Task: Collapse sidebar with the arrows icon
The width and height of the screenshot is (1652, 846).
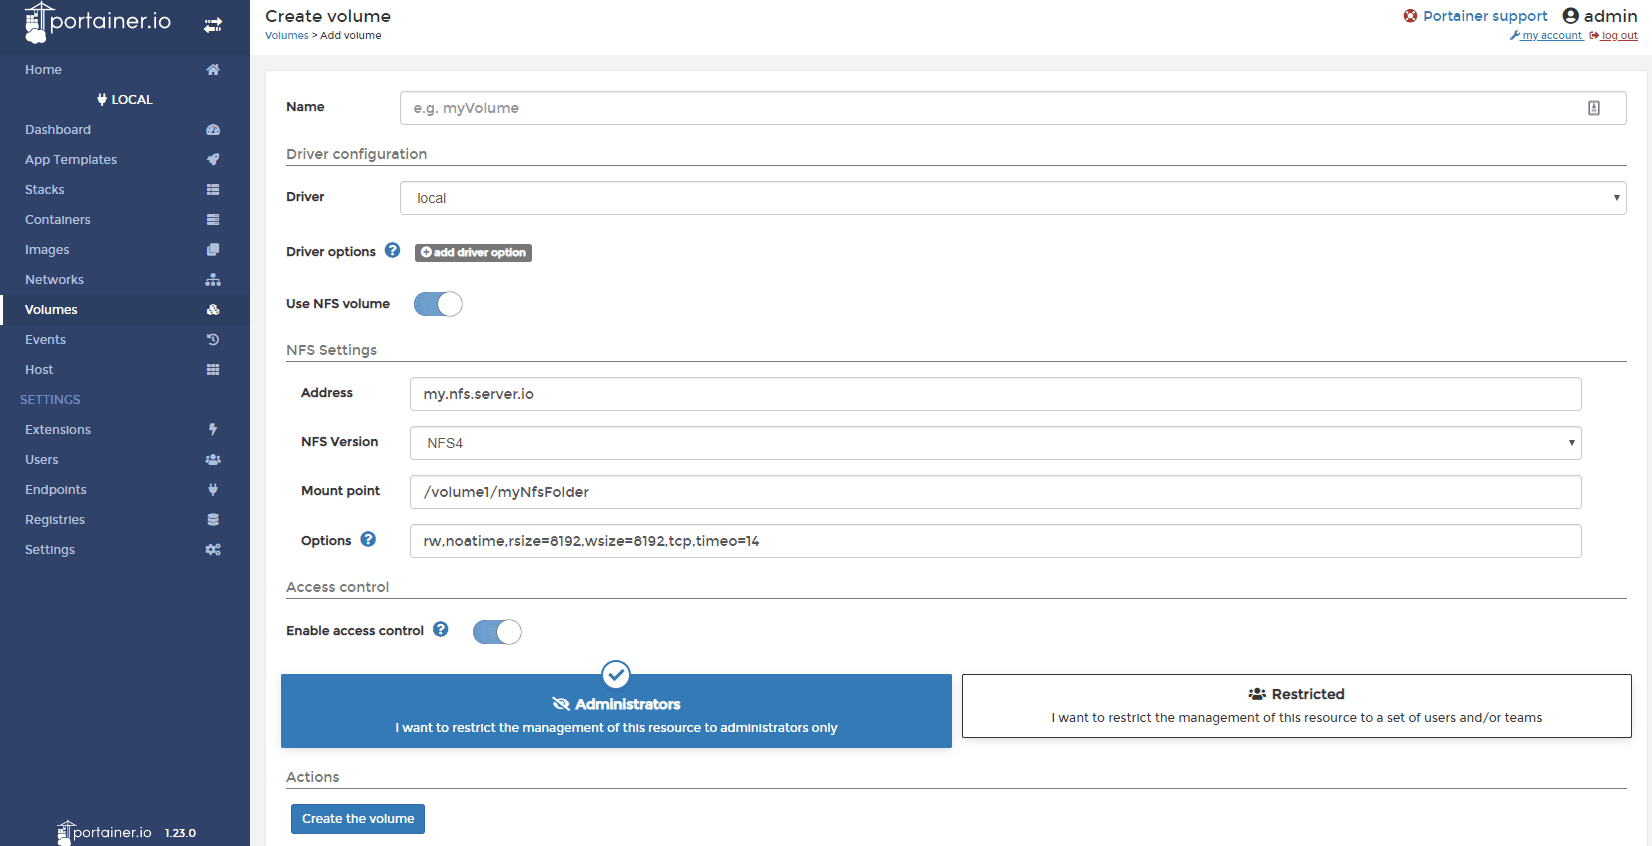Action: [213, 25]
